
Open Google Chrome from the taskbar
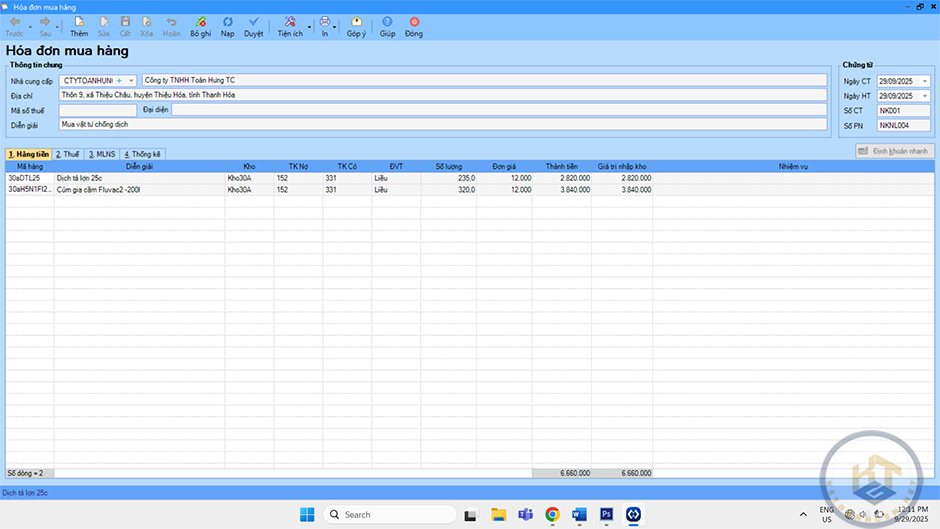[x=552, y=514]
